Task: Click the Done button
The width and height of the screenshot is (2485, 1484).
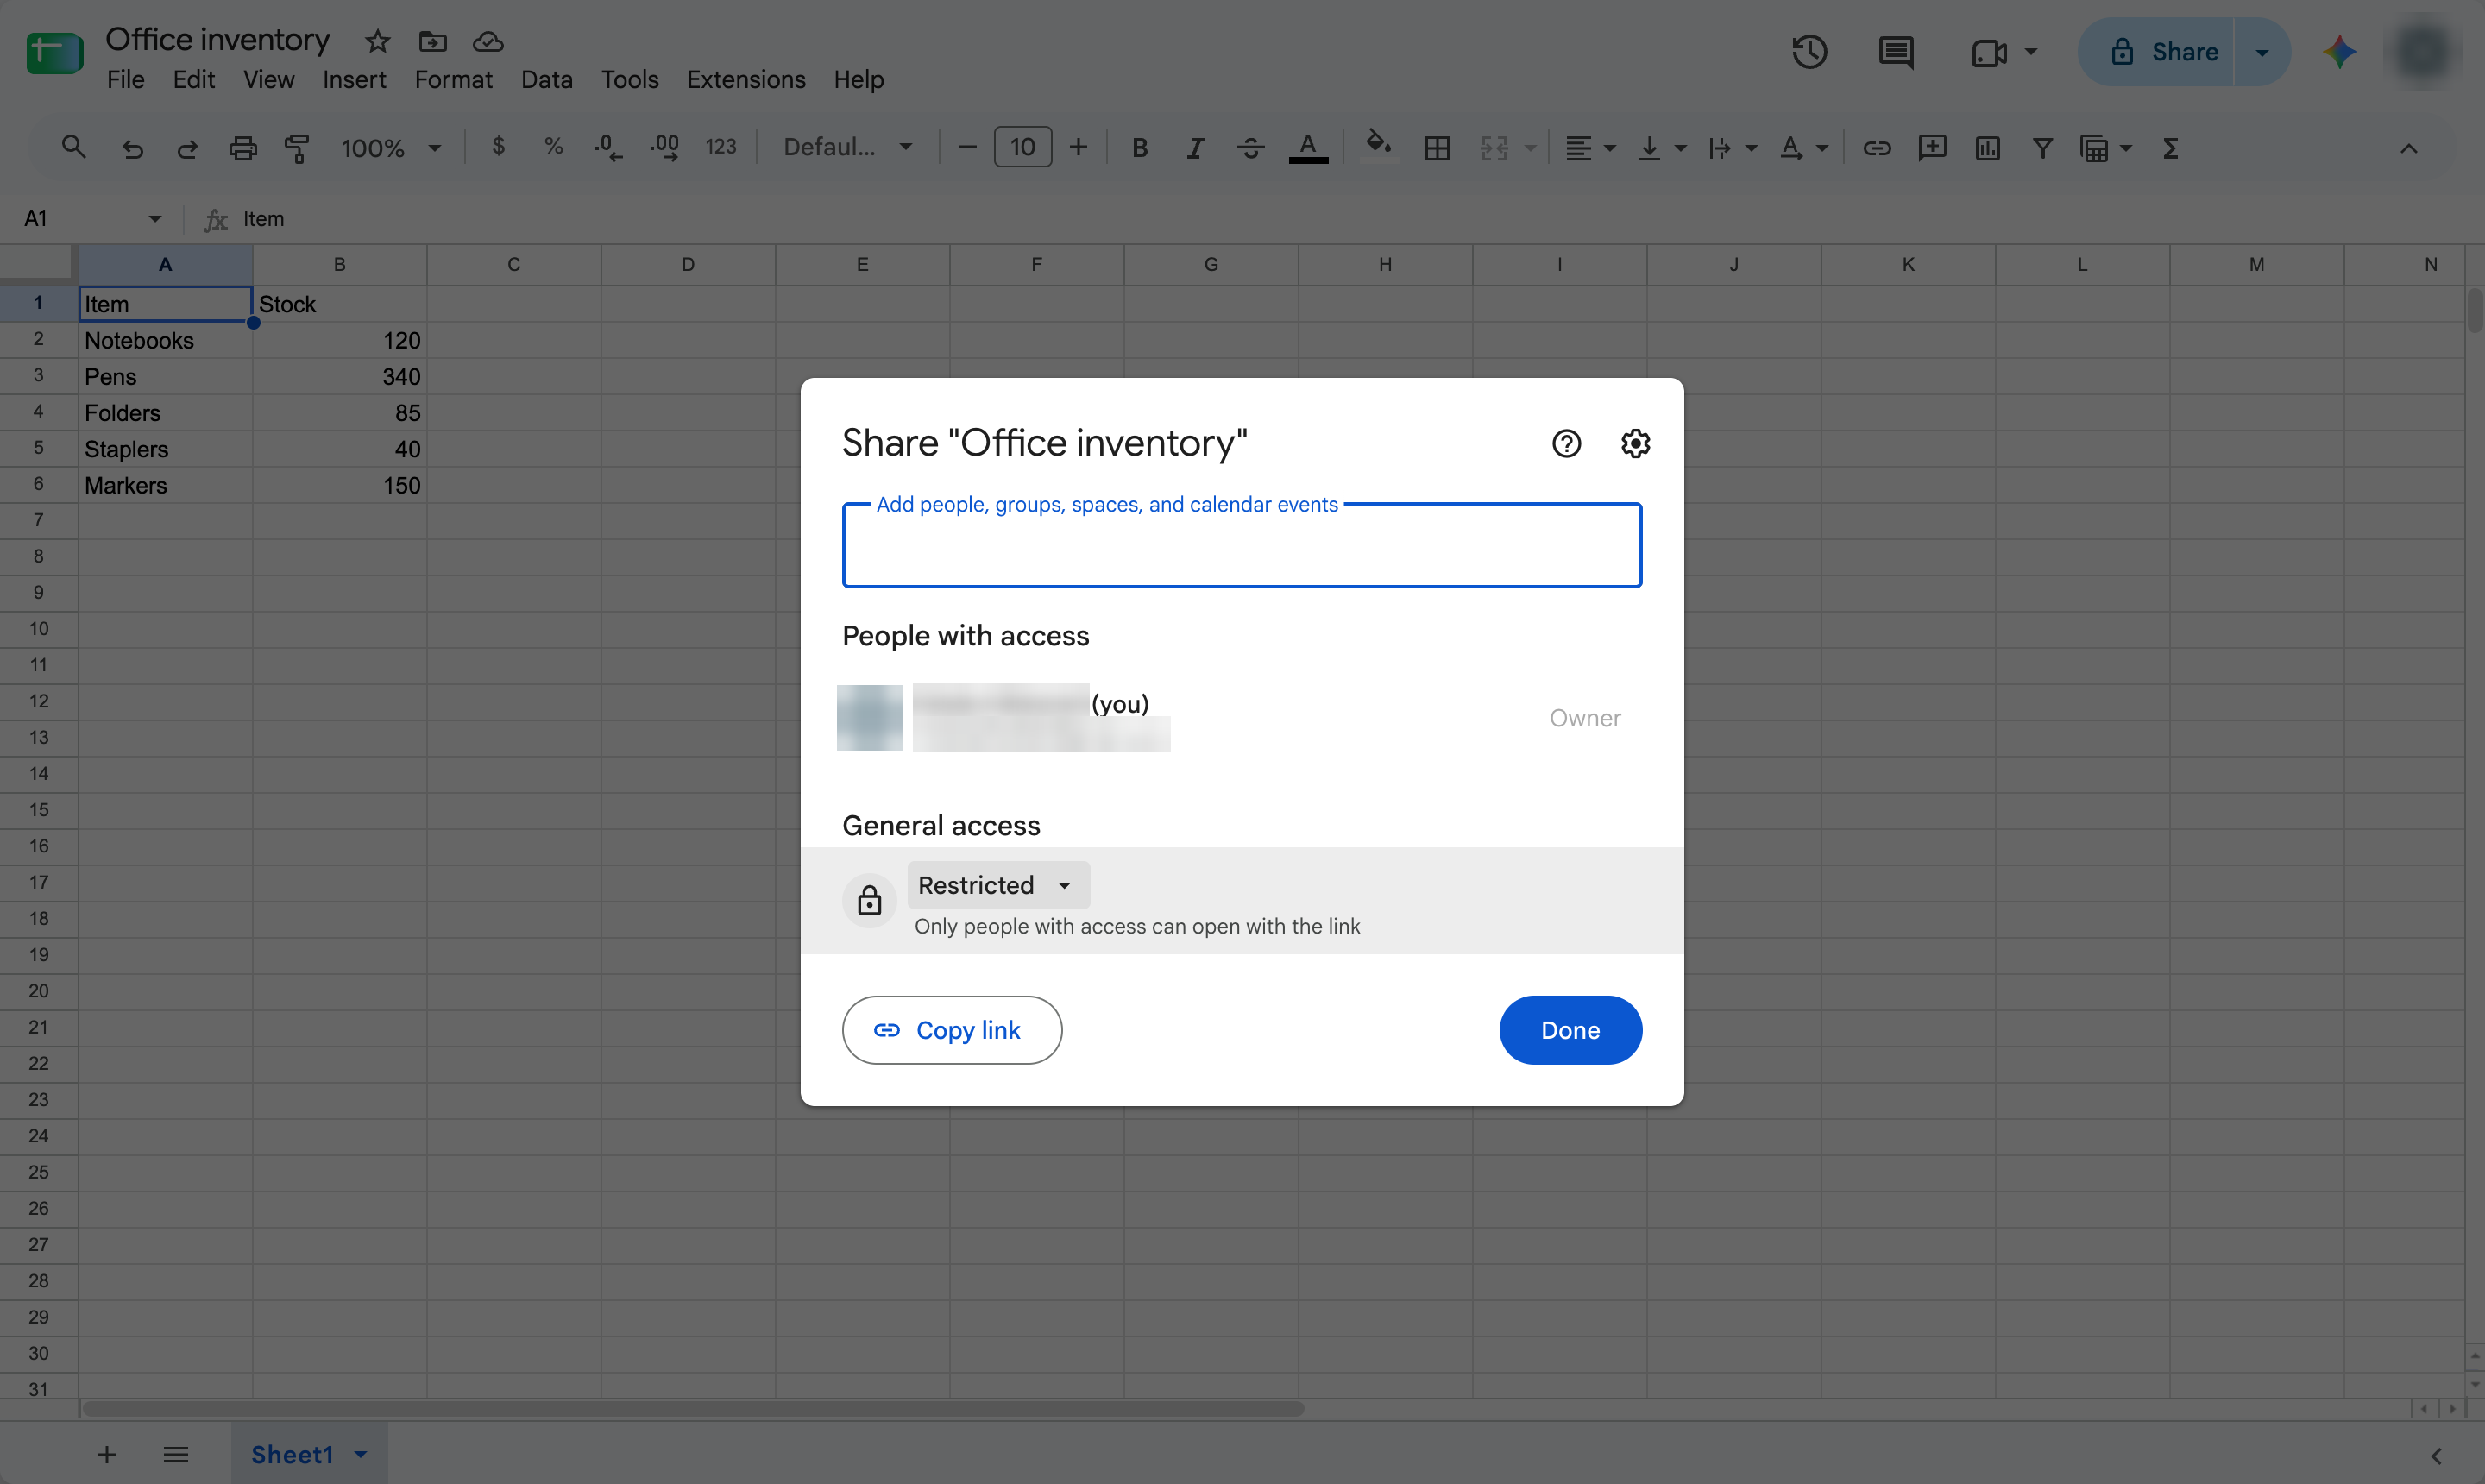Action: 1570,1030
